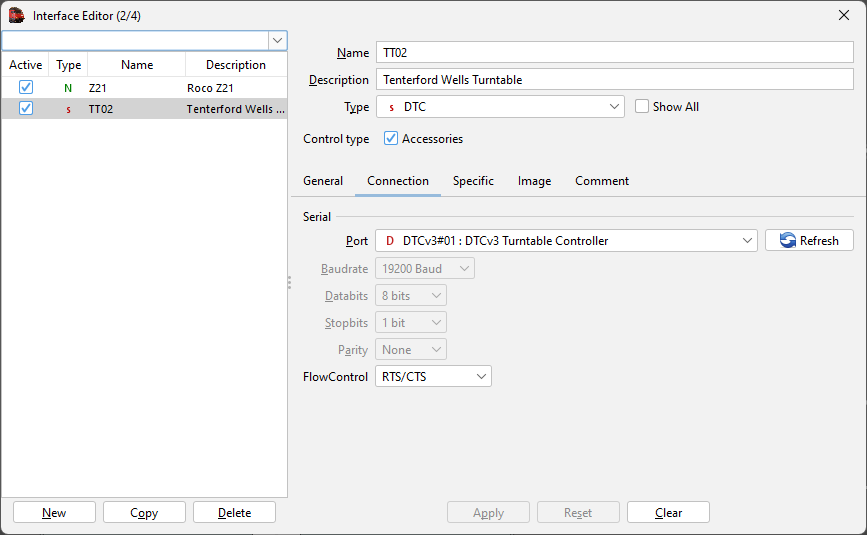
Task: Click the New button
Action: [x=54, y=513]
